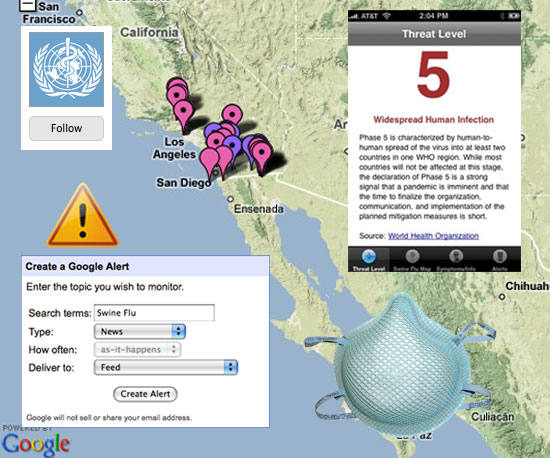Click the email privacy notice text
The width and height of the screenshot is (550, 458).
[109, 418]
